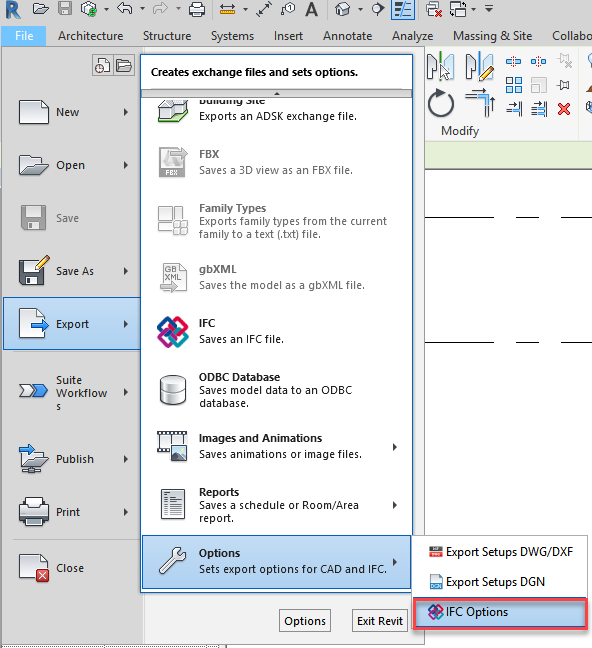Choose Export Setups DWG/DXF
592x648 pixels.
tap(500, 552)
